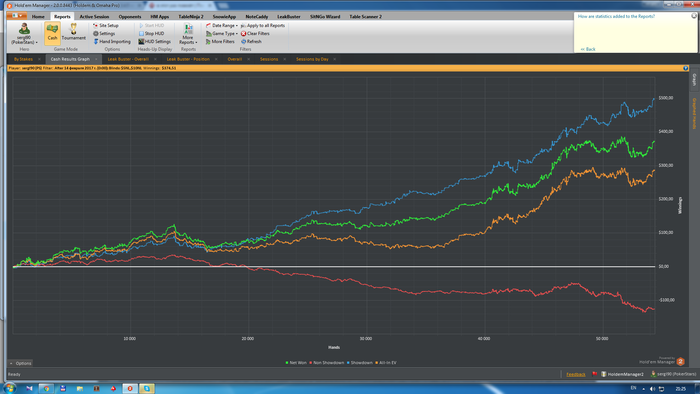
Task: Toggle the Non Showdown legend series
Action: click(327, 363)
